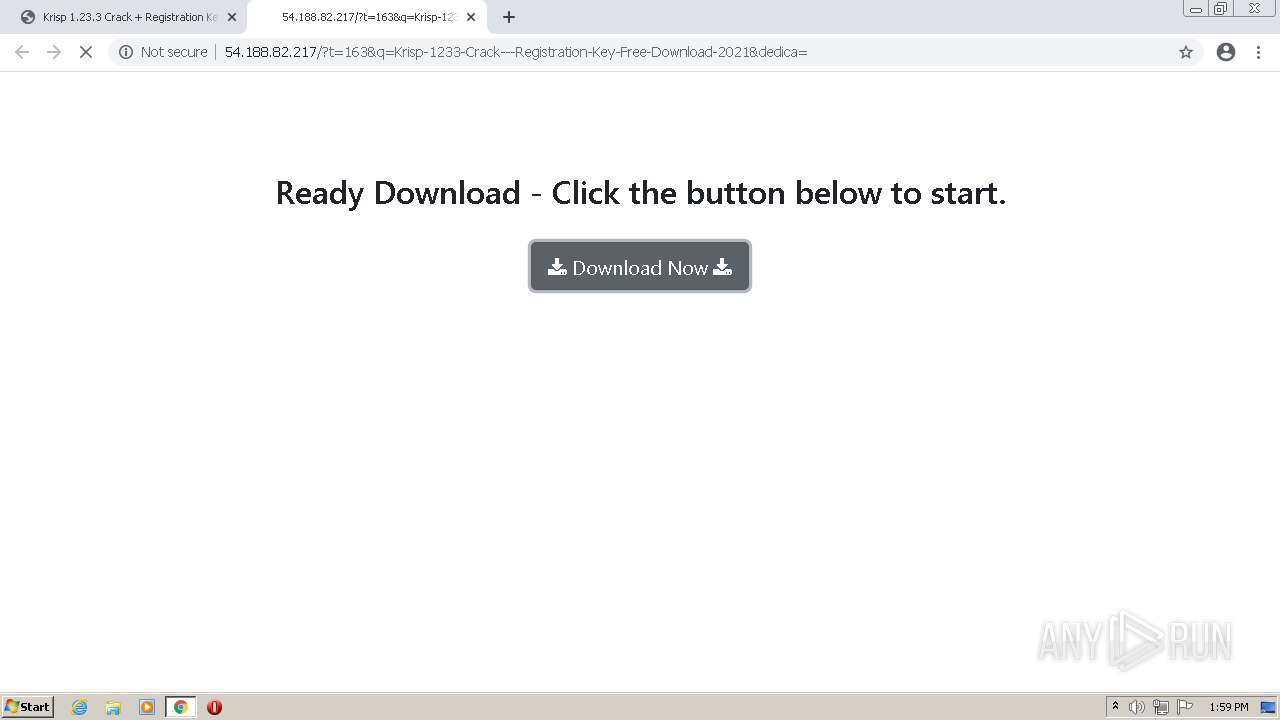Viewport: 1280px width, 720px height.
Task: Minimize the Chrome window
Action: [1196, 9]
